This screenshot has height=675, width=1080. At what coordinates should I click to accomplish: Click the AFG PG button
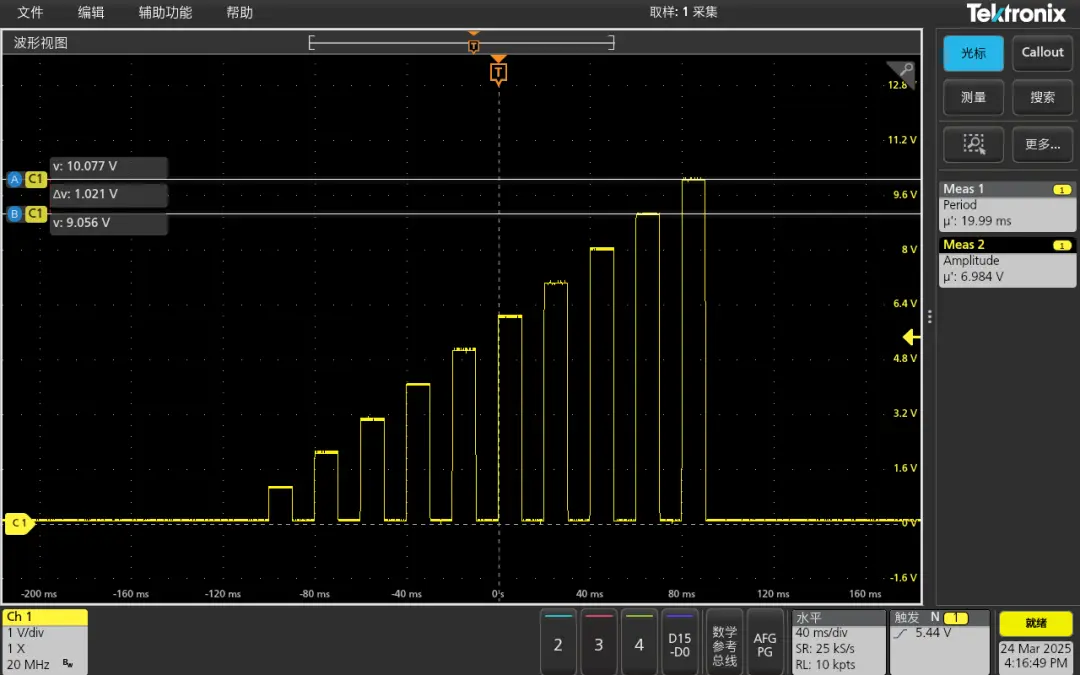765,642
